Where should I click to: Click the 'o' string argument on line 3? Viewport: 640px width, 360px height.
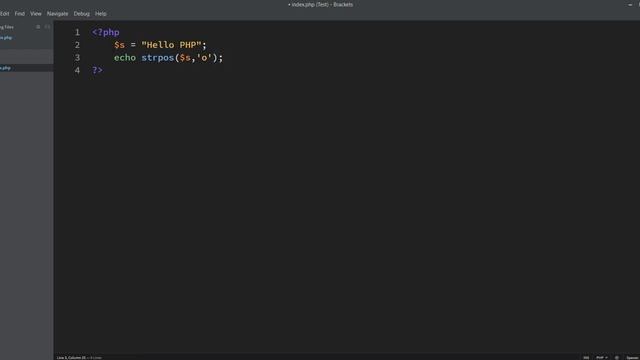click(204, 58)
